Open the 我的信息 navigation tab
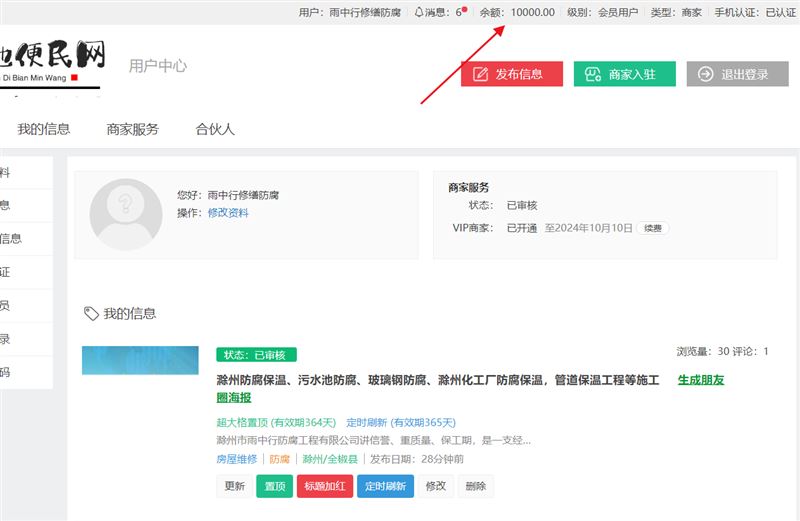 click(x=43, y=129)
